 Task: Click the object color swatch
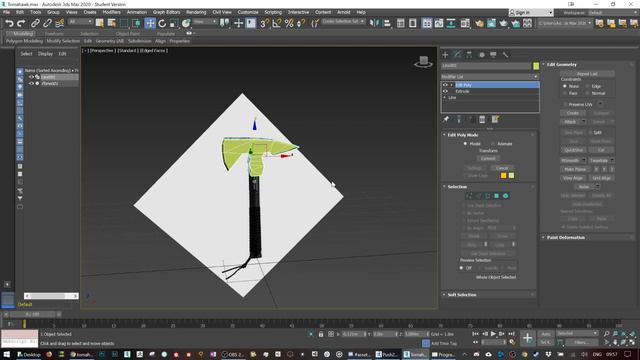tap(536, 66)
